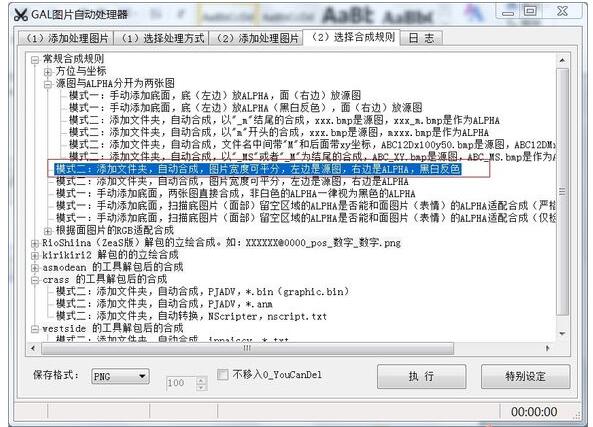The width and height of the screenshot is (593, 427).
Task: Click the horizontal scrollbar right arrow
Action: tap(548, 348)
